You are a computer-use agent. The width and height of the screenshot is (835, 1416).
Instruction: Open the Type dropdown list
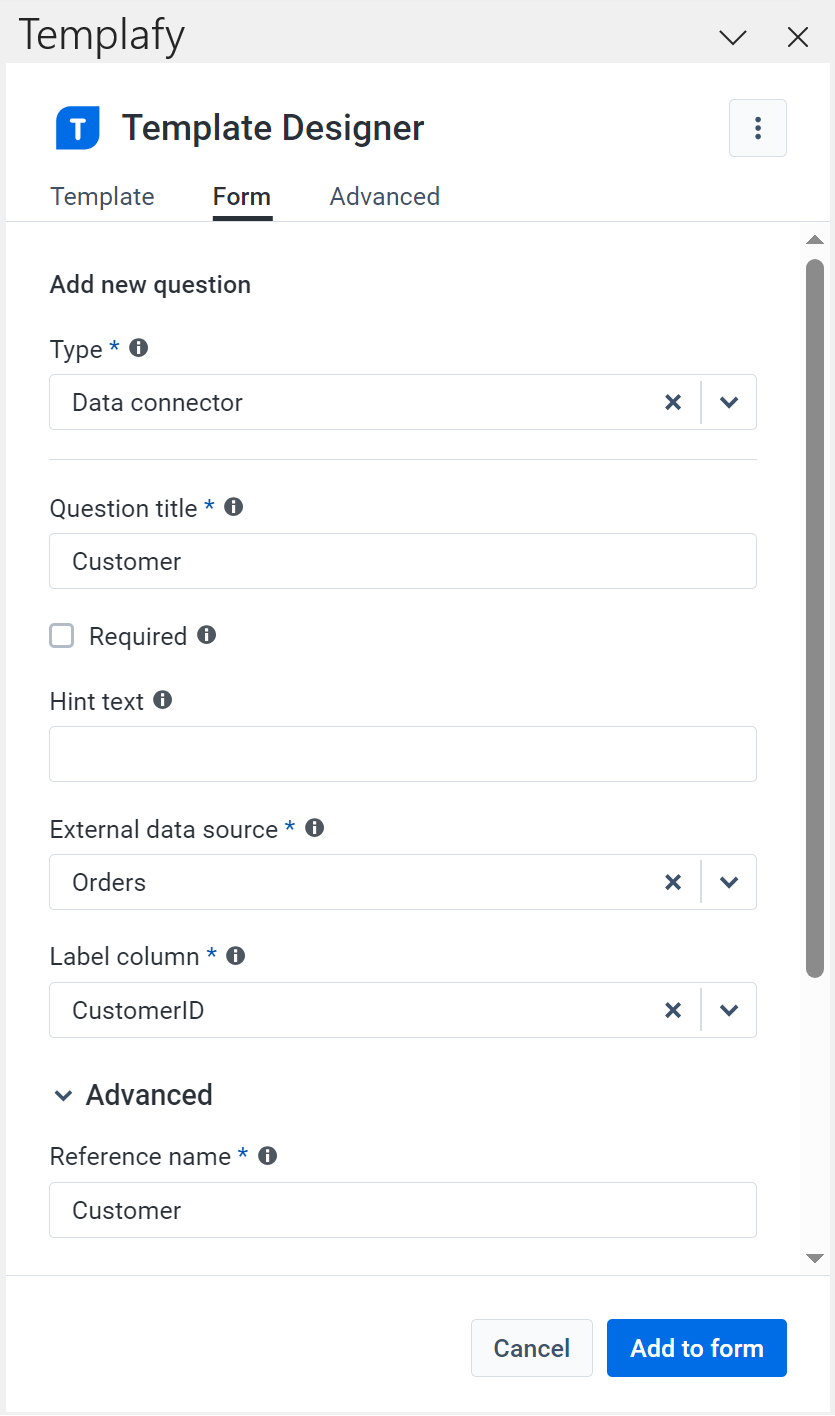click(729, 402)
